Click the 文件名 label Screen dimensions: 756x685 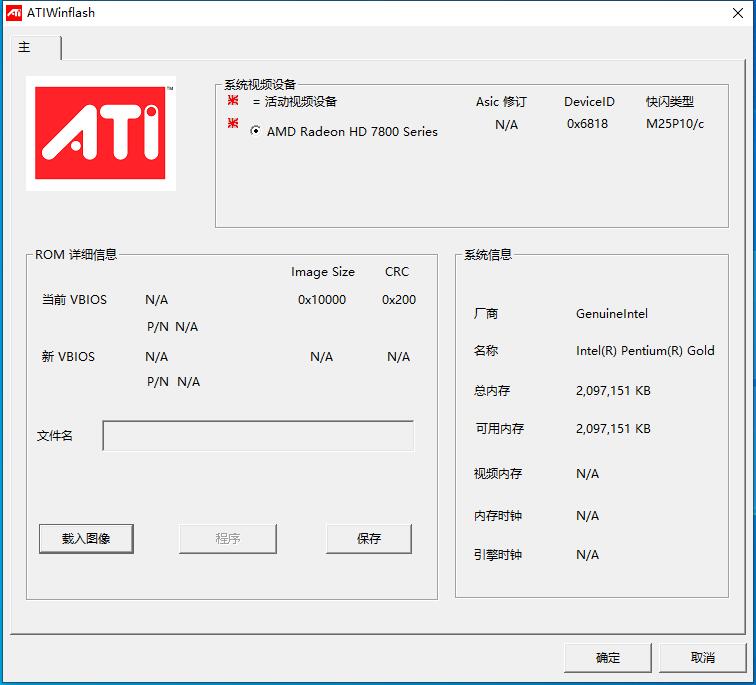[54, 436]
